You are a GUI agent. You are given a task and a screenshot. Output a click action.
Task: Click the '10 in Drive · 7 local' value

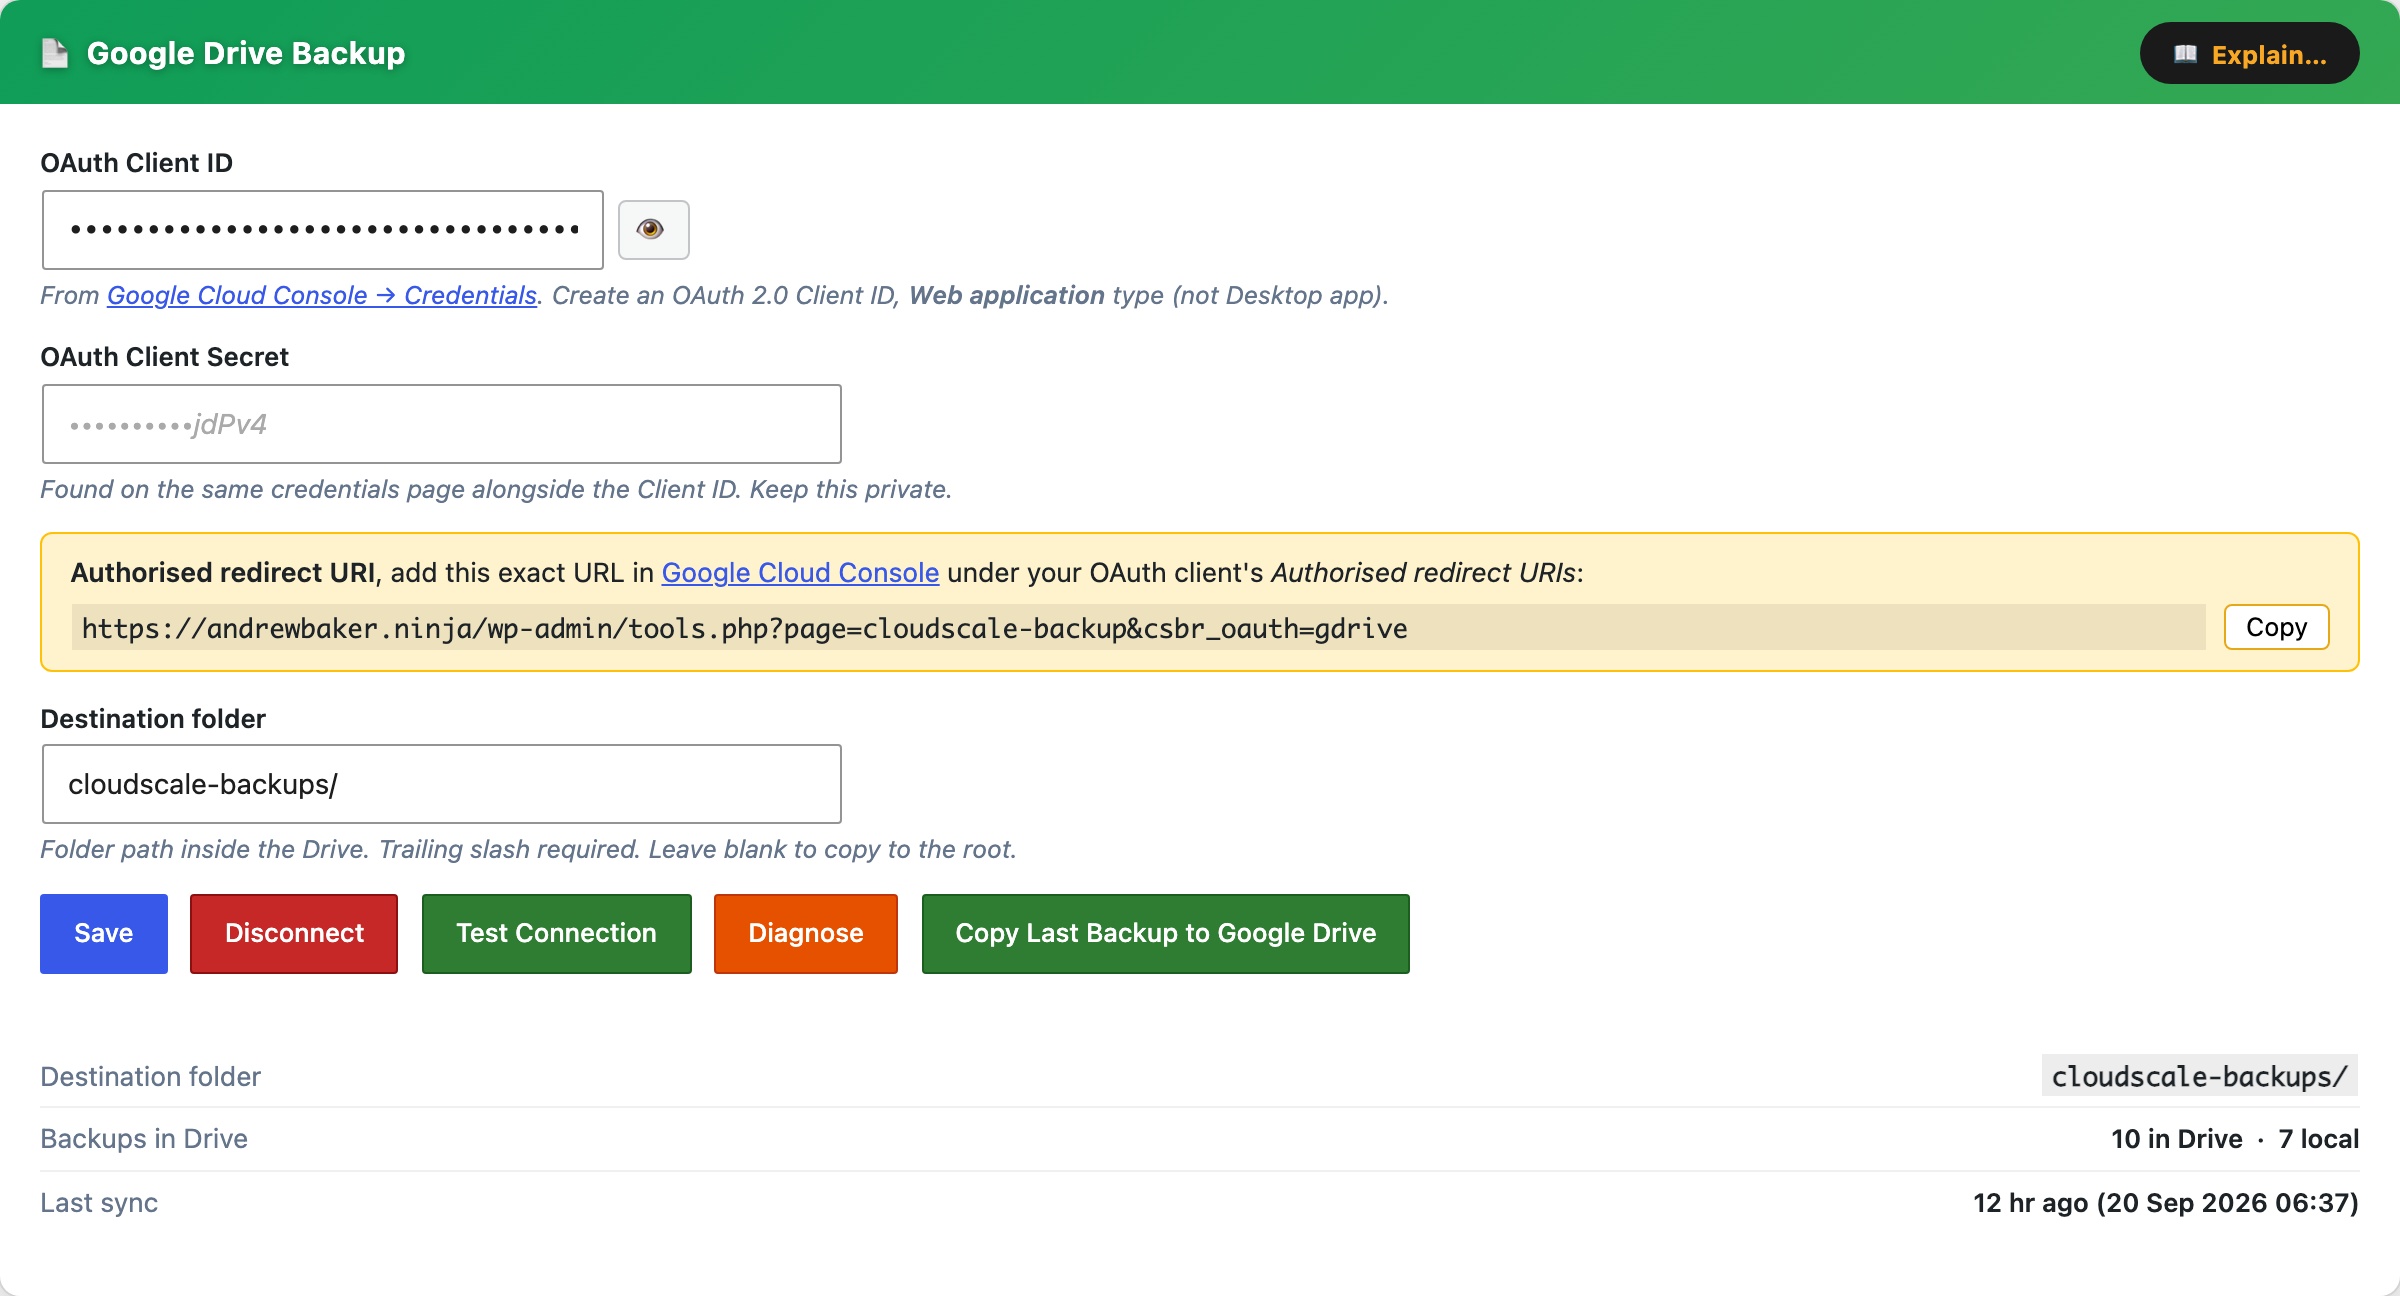(2235, 1139)
